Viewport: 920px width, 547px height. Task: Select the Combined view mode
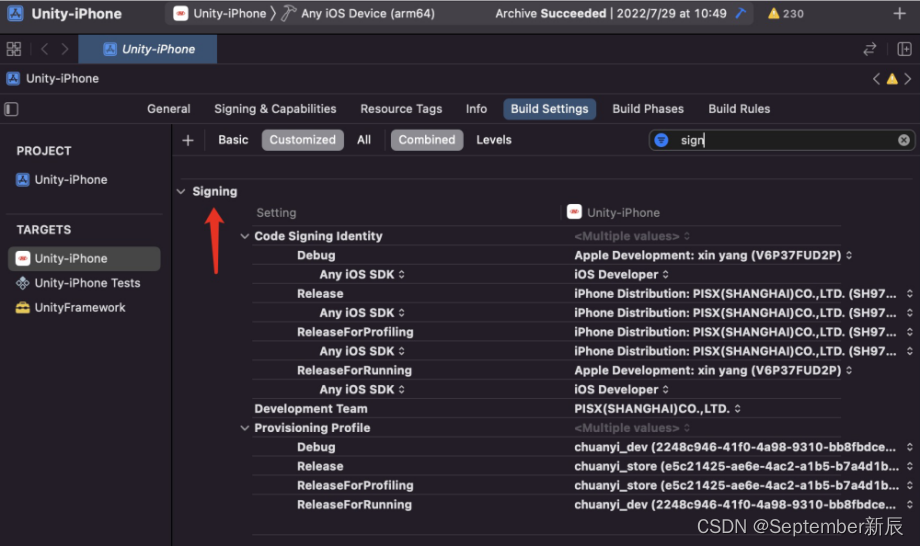427,140
